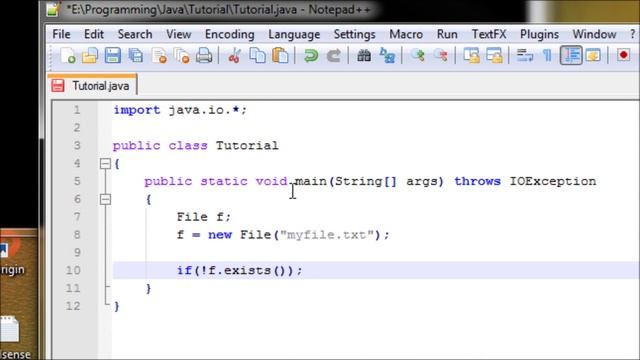Click the 'throws' keyword on line 5
This screenshot has width=640, height=360.
coord(477,181)
